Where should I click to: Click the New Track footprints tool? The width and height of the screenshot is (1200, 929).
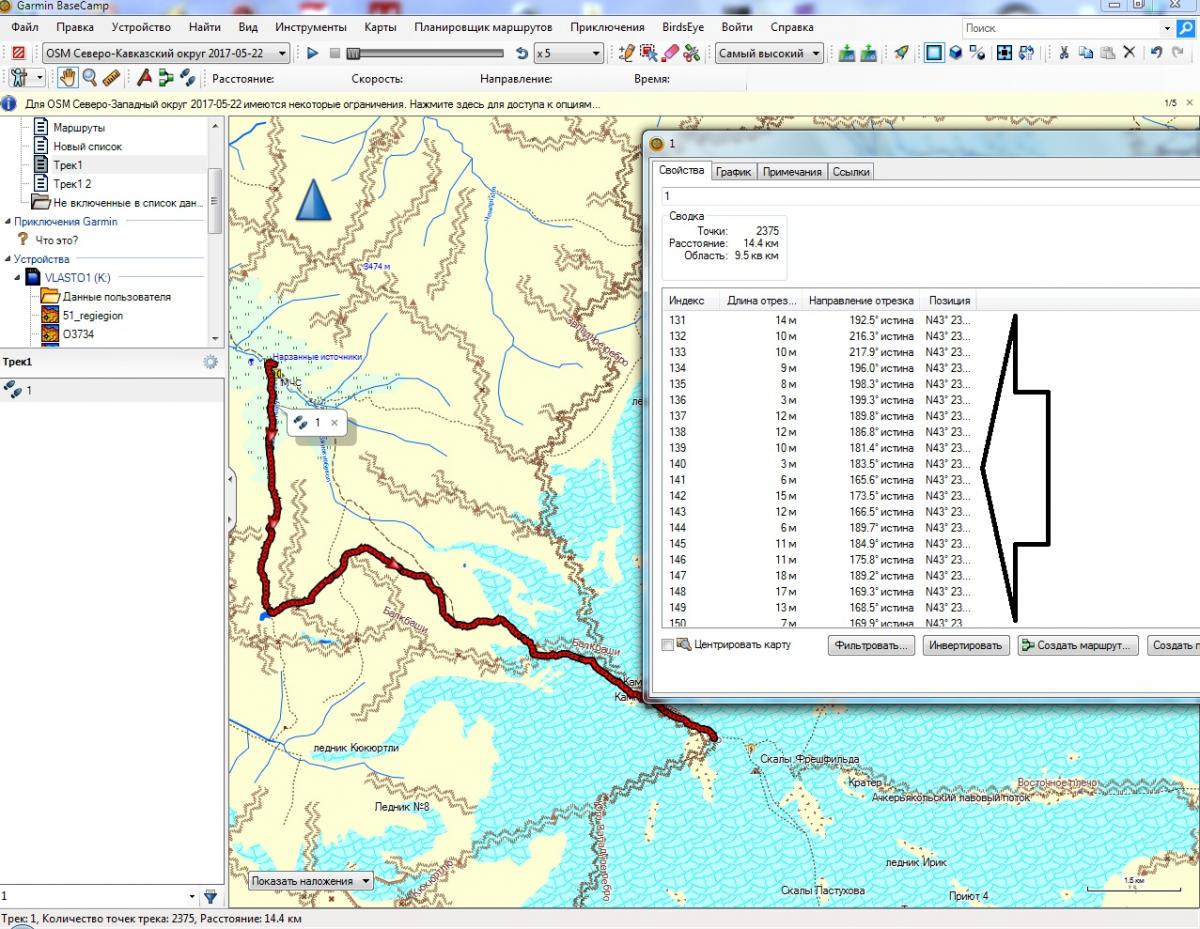[x=187, y=78]
